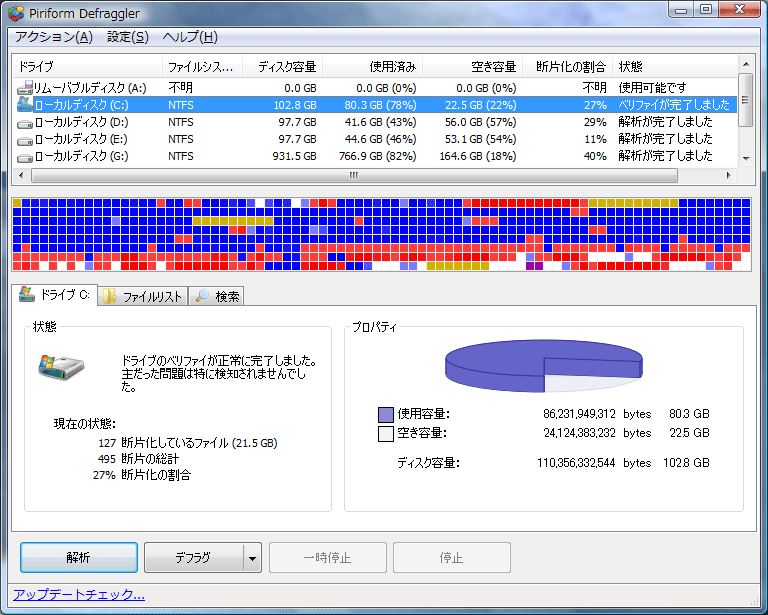The width and height of the screenshot is (768, 615).
Task: Open the デフラグ dropdown arrow
Action: 252,558
